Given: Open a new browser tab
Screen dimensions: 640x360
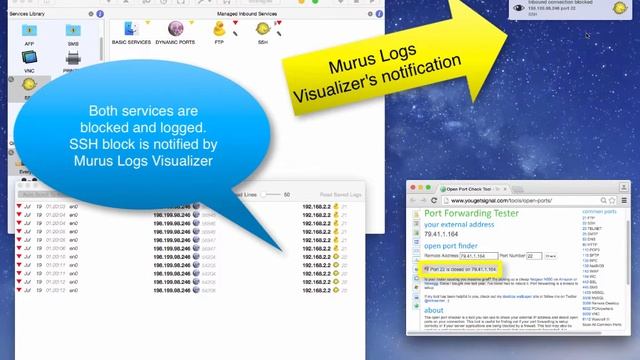Looking at the screenshot, I should click(x=517, y=189).
